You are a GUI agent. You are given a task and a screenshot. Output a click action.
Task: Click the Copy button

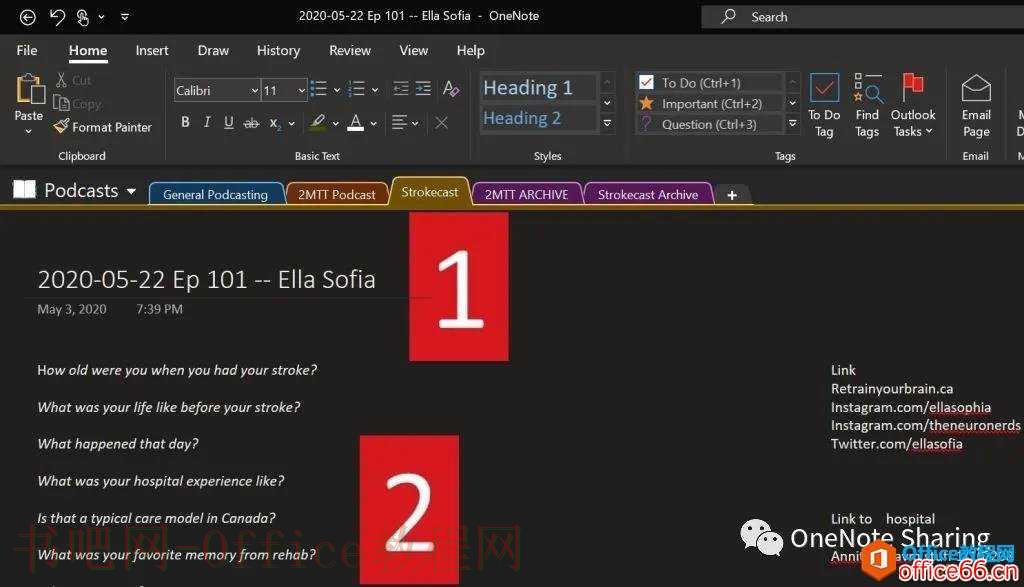click(77, 104)
